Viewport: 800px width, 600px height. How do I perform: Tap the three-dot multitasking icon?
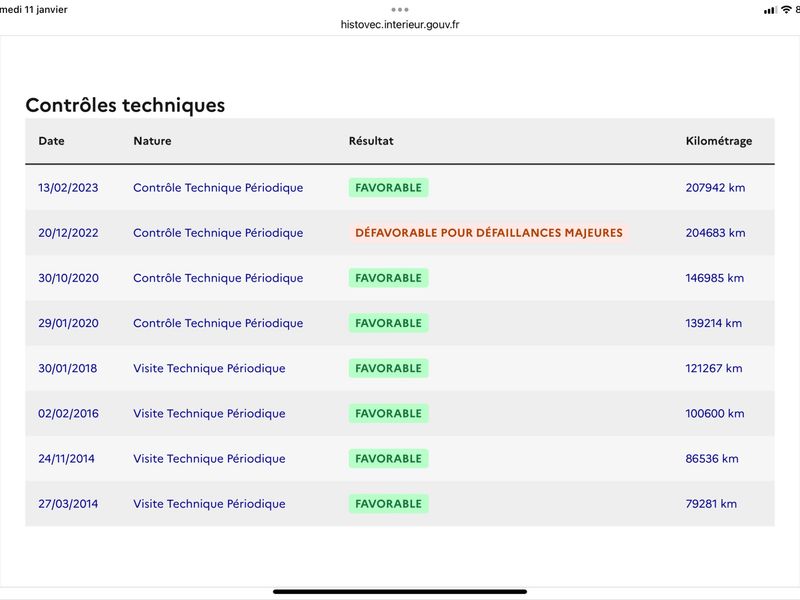pos(399,10)
